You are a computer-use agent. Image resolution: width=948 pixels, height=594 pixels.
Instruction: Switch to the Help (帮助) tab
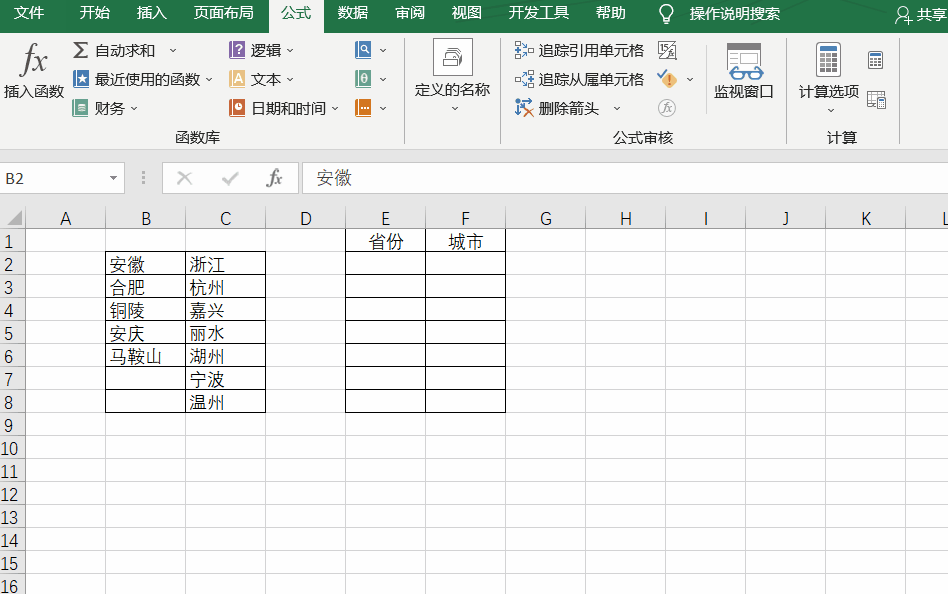coord(611,13)
